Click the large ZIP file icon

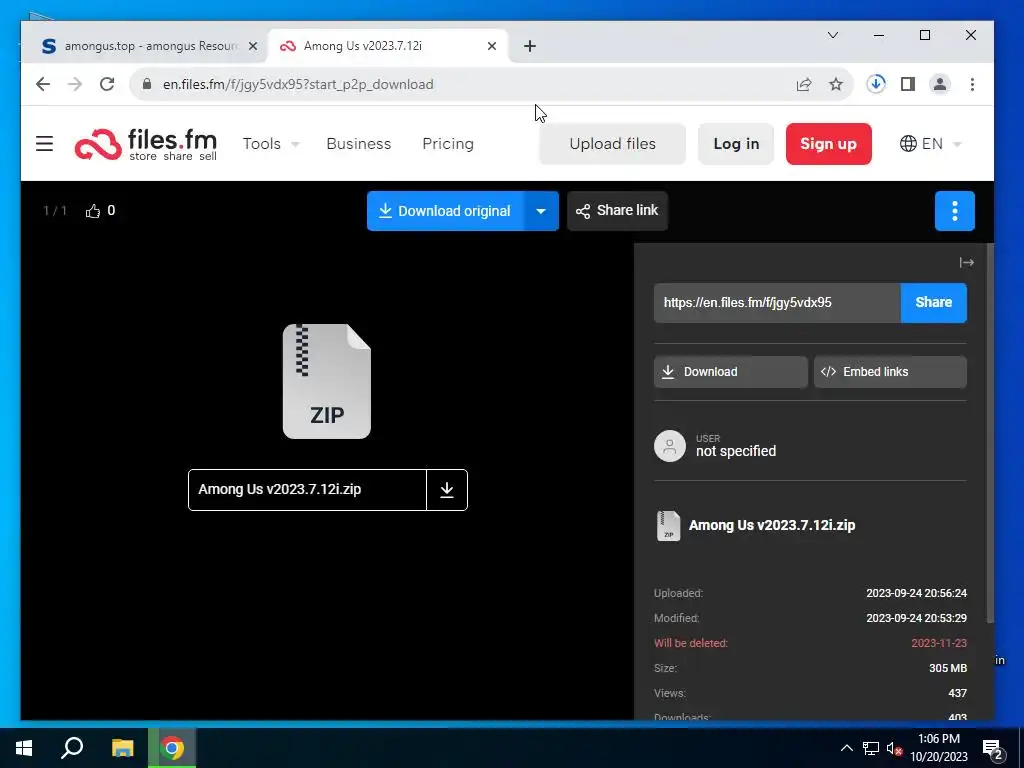coord(327,381)
